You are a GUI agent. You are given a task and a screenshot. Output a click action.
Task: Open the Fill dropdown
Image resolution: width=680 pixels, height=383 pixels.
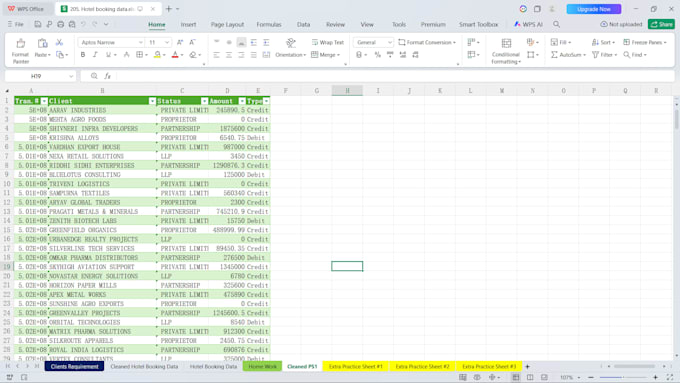coord(561,42)
